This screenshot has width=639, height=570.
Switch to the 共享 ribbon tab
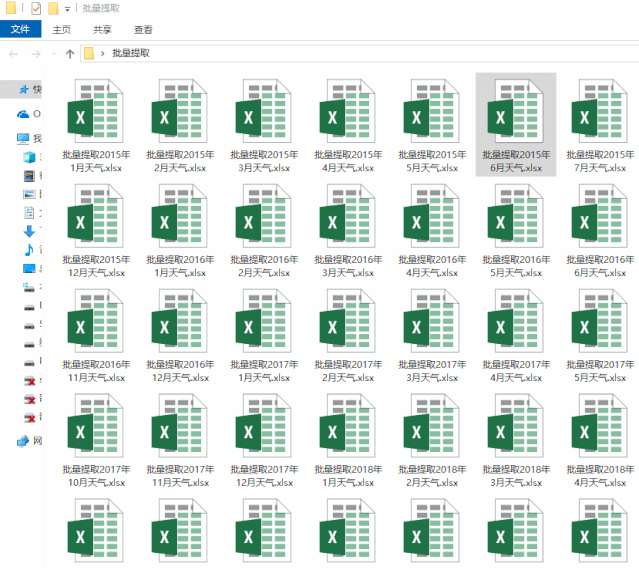(102, 30)
